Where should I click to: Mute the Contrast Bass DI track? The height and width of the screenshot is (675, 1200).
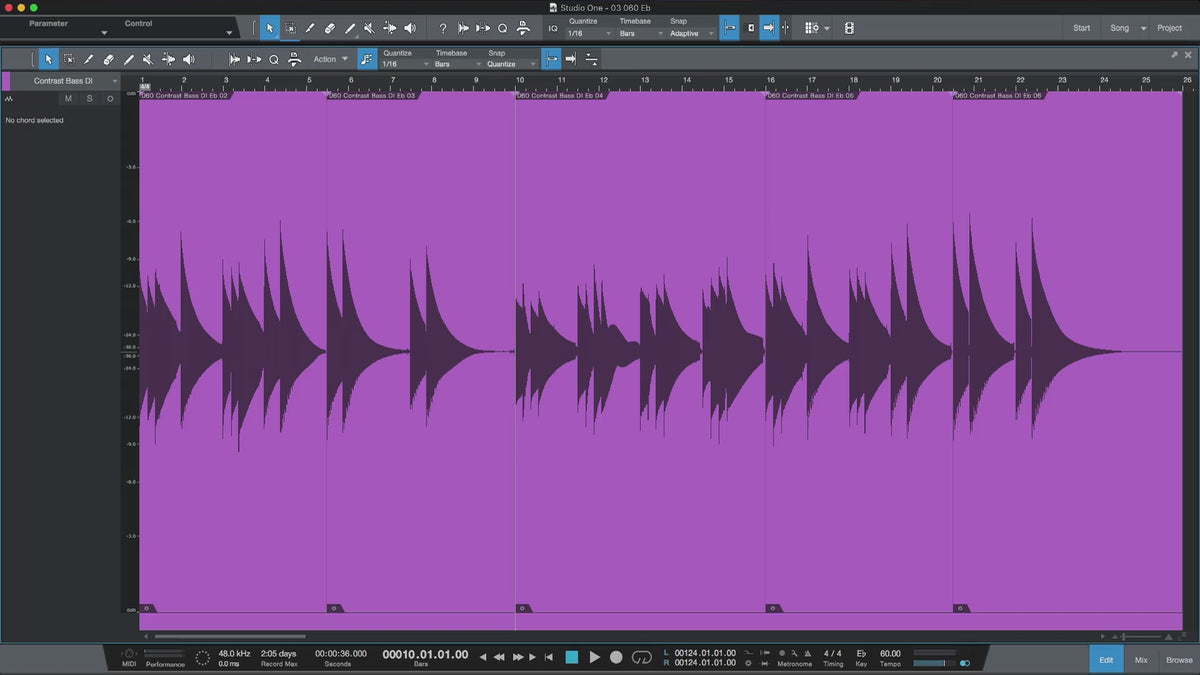[x=68, y=98]
